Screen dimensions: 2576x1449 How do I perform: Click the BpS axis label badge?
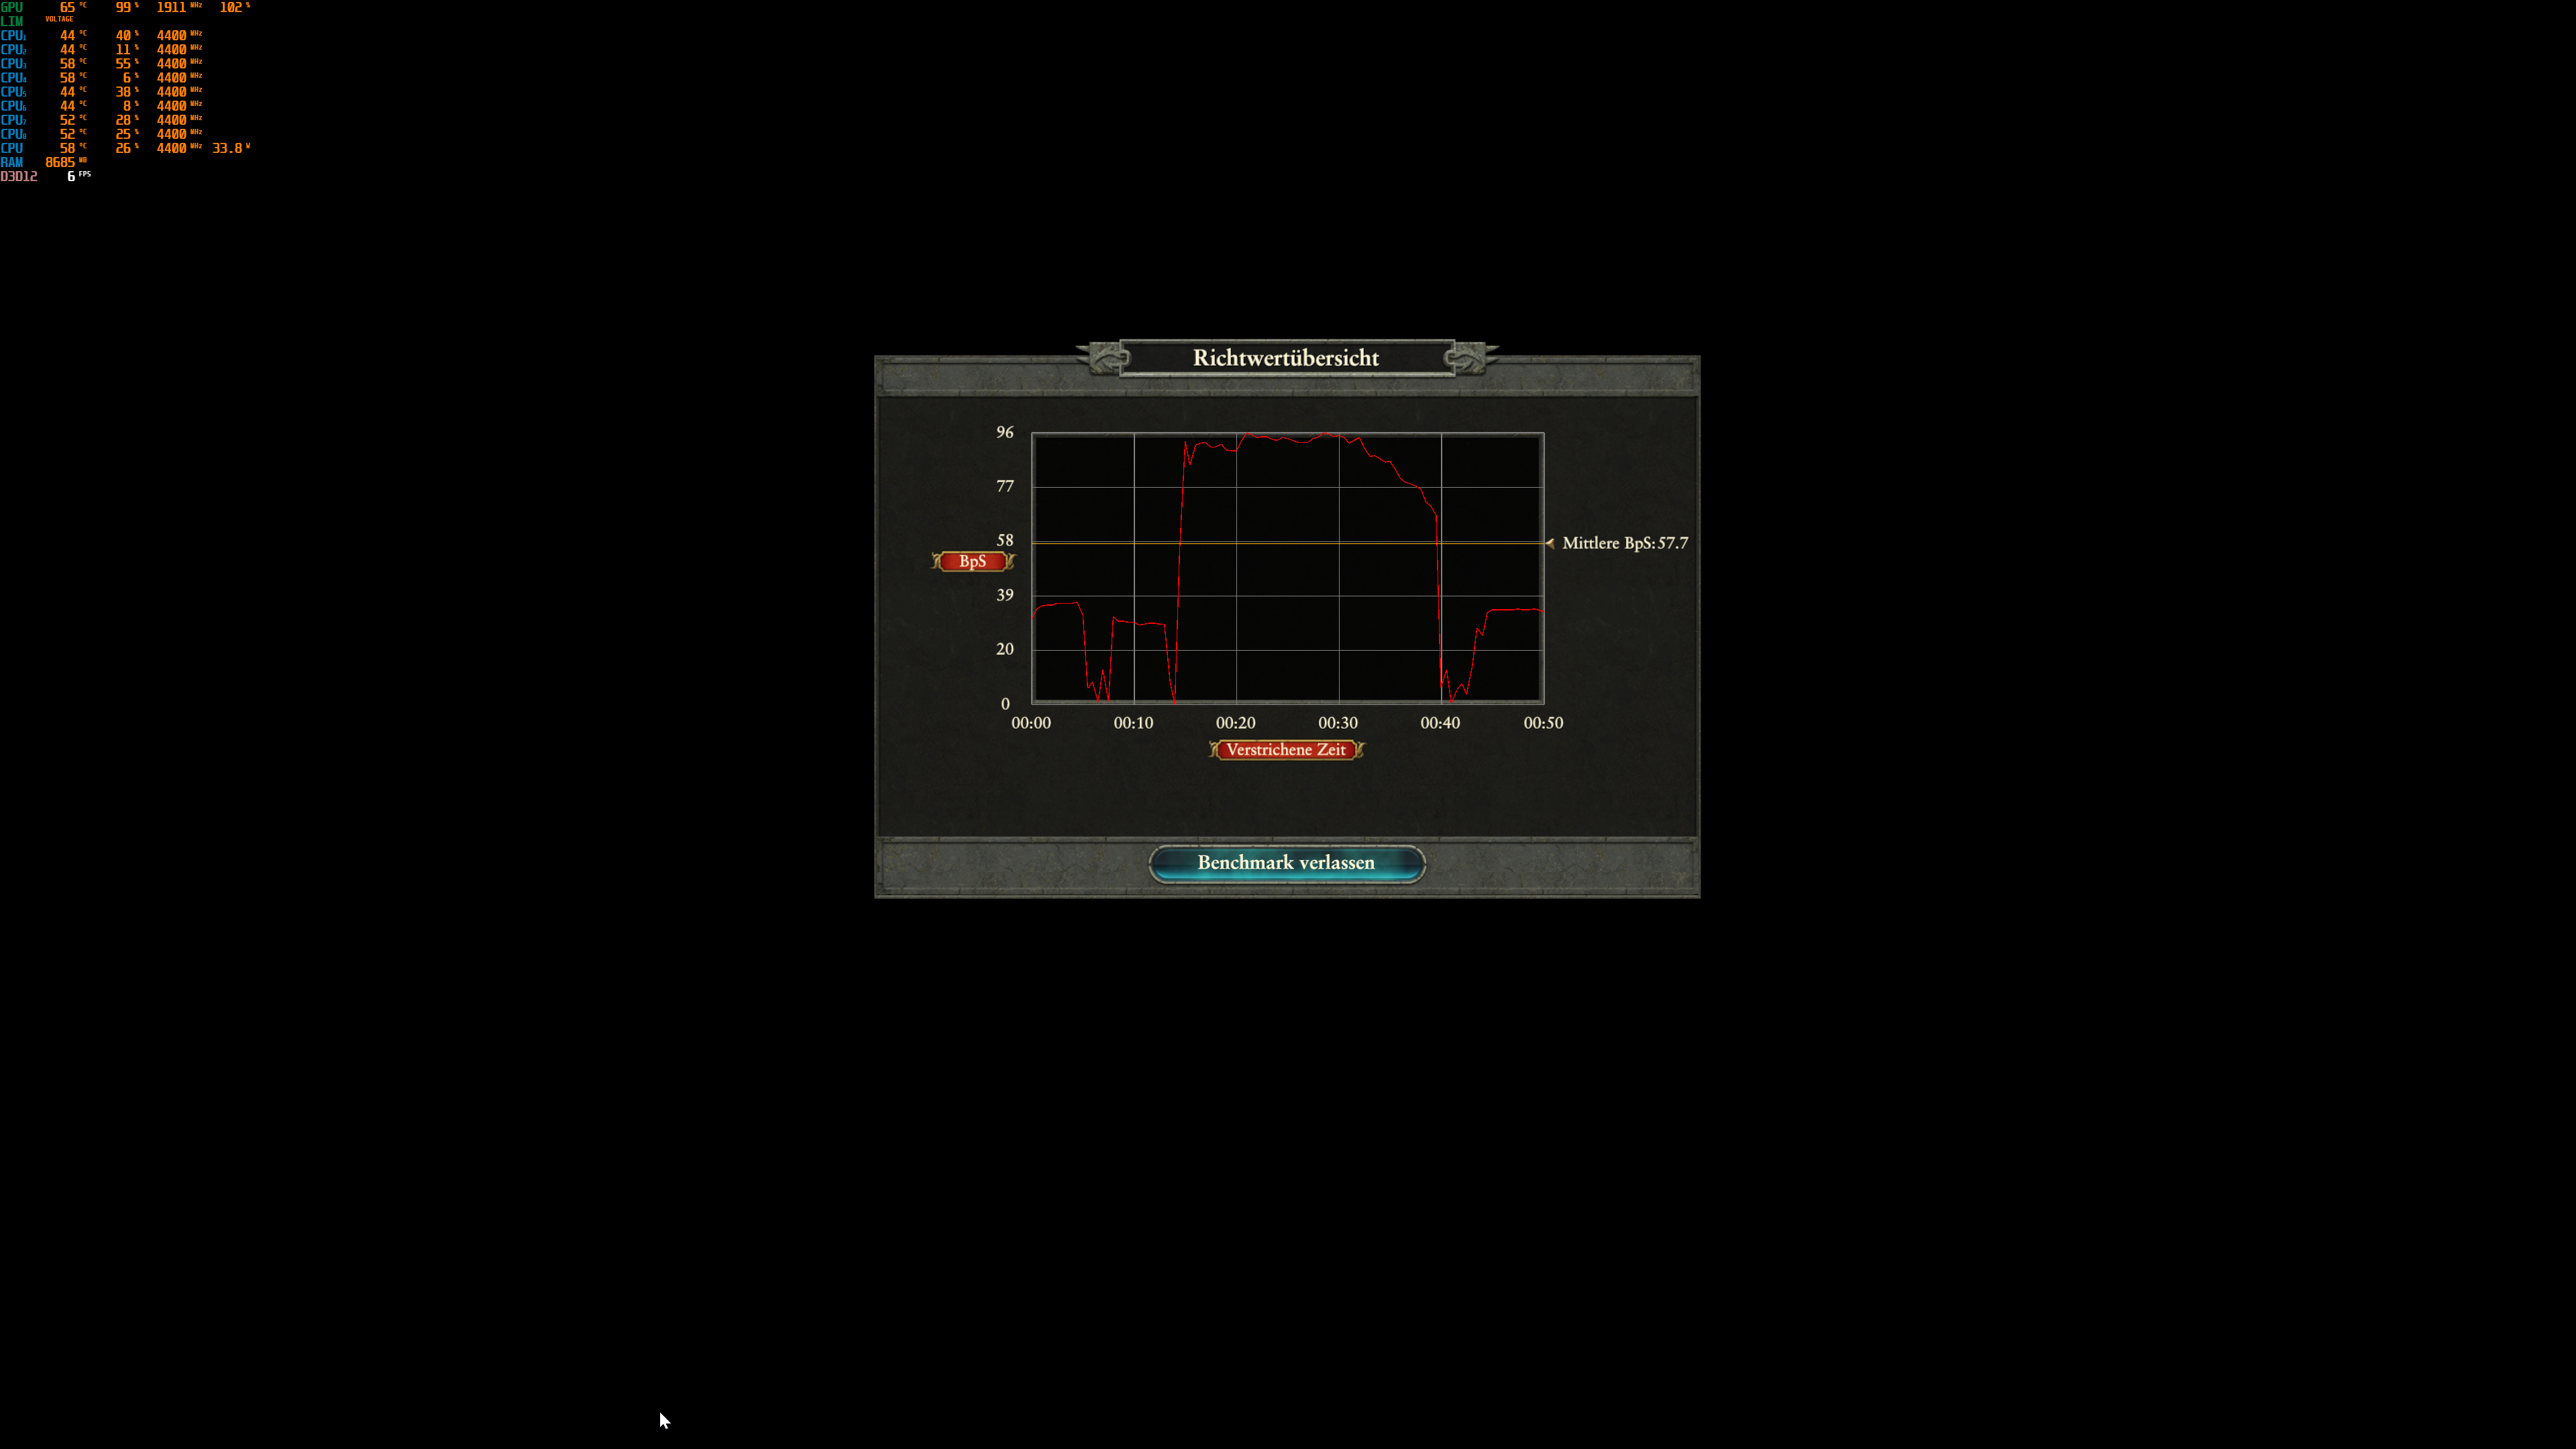coord(972,561)
